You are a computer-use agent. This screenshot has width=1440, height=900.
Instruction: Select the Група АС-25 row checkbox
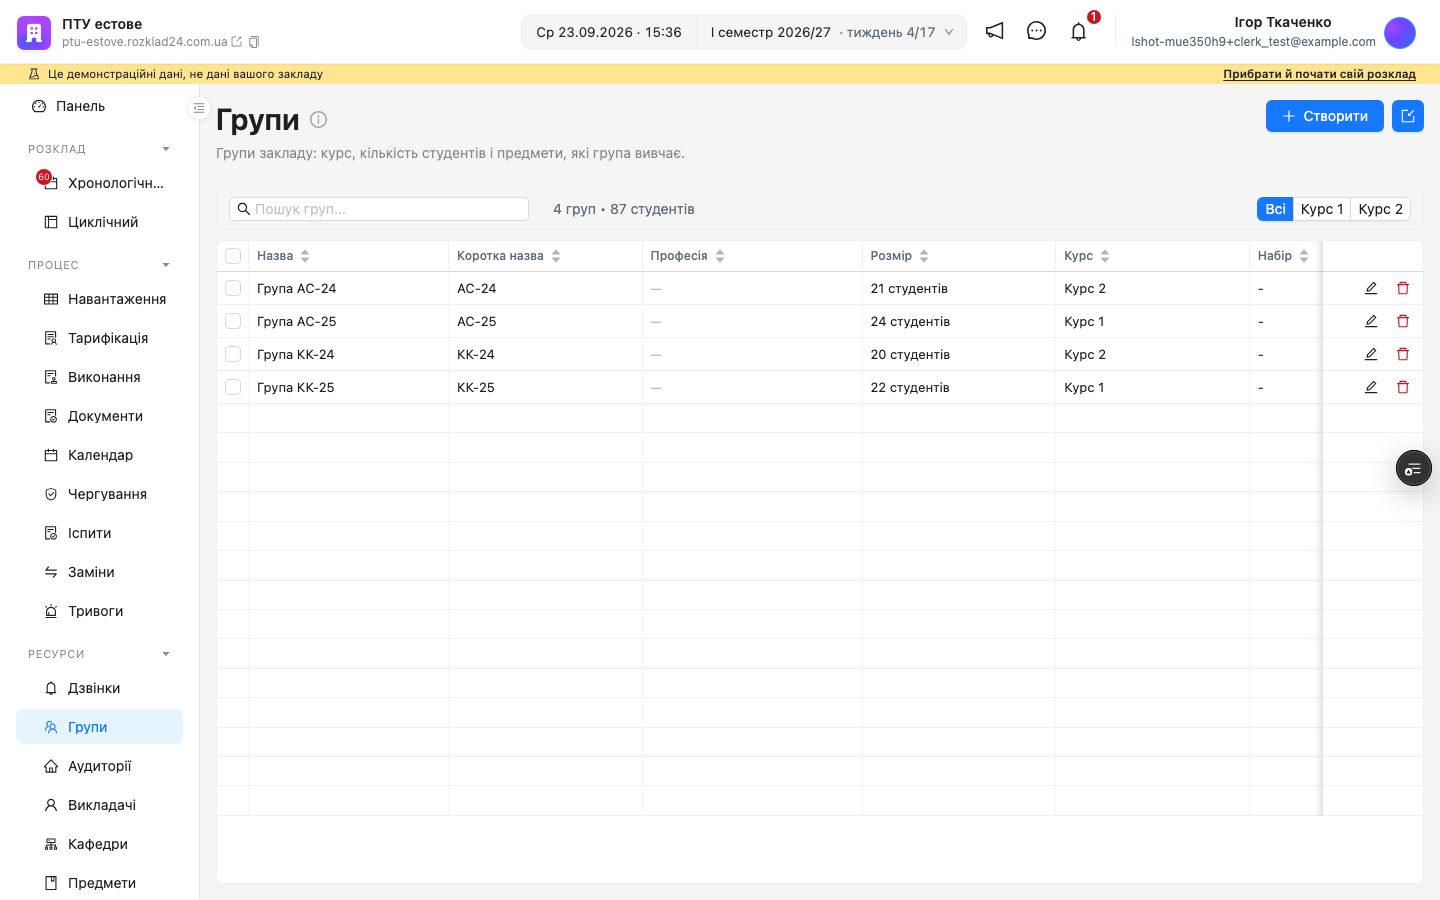pyautogui.click(x=233, y=321)
